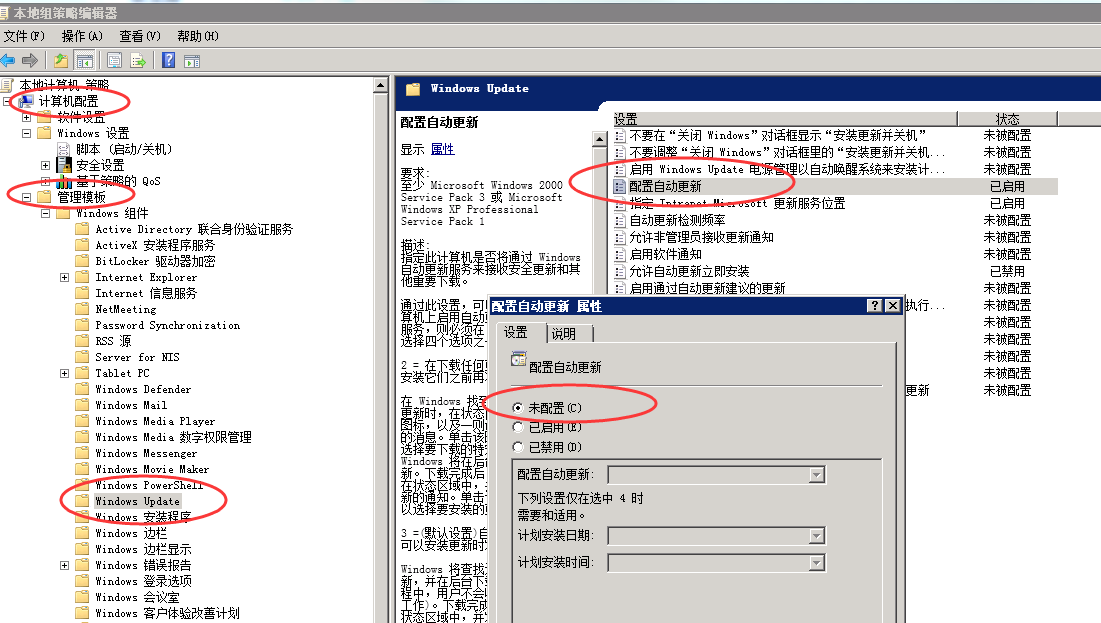Select the 已禁用 radio button
This screenshot has width=1101, height=623.
pos(518,447)
